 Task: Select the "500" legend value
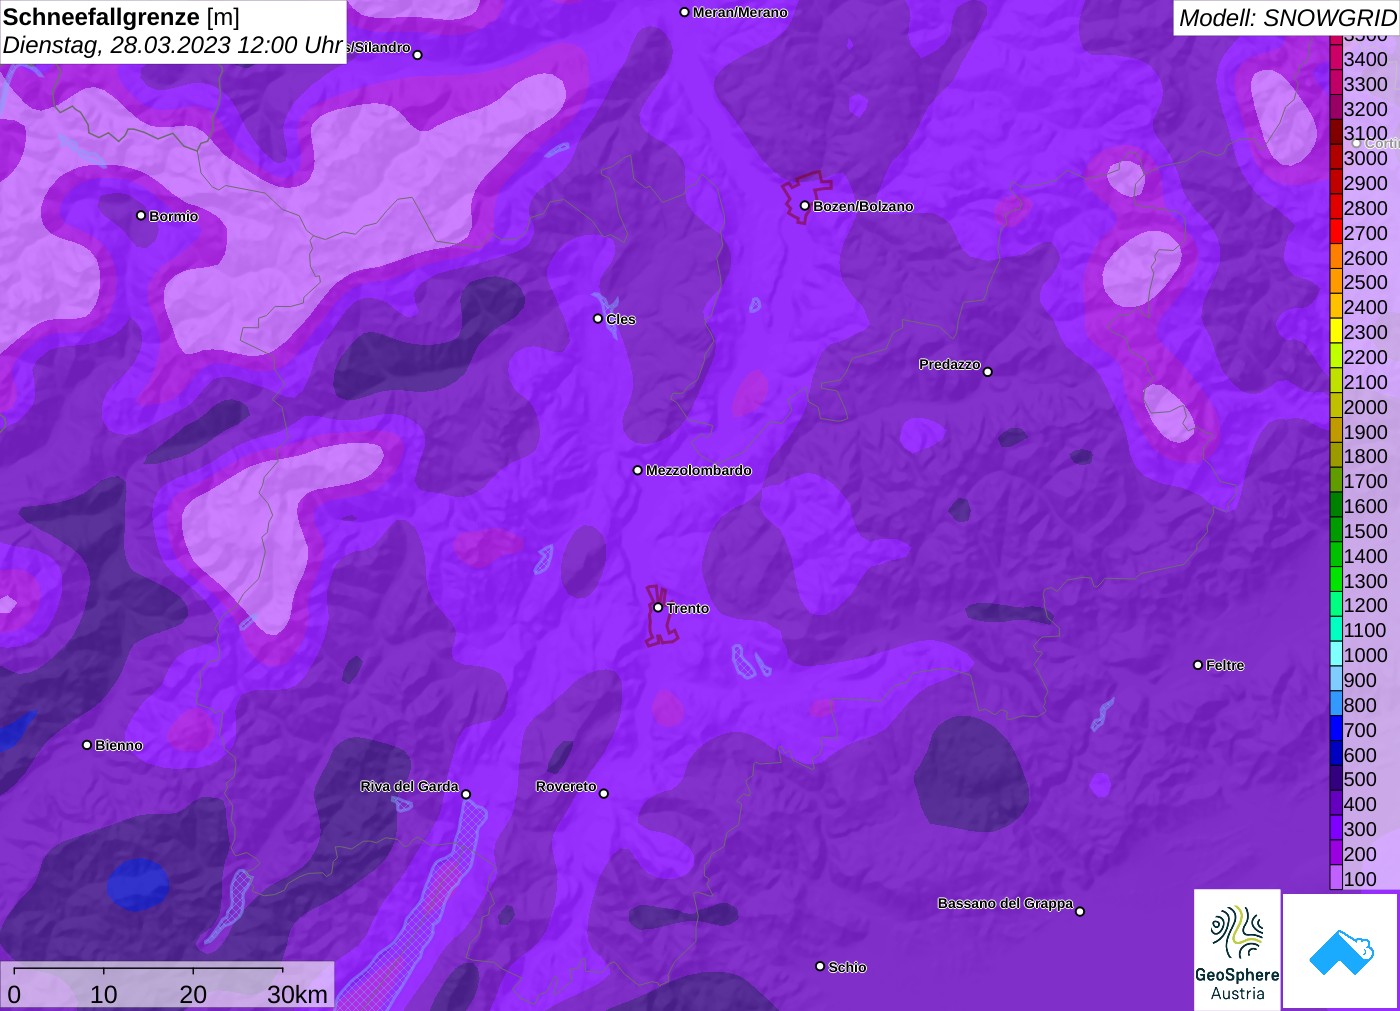click(x=1360, y=779)
